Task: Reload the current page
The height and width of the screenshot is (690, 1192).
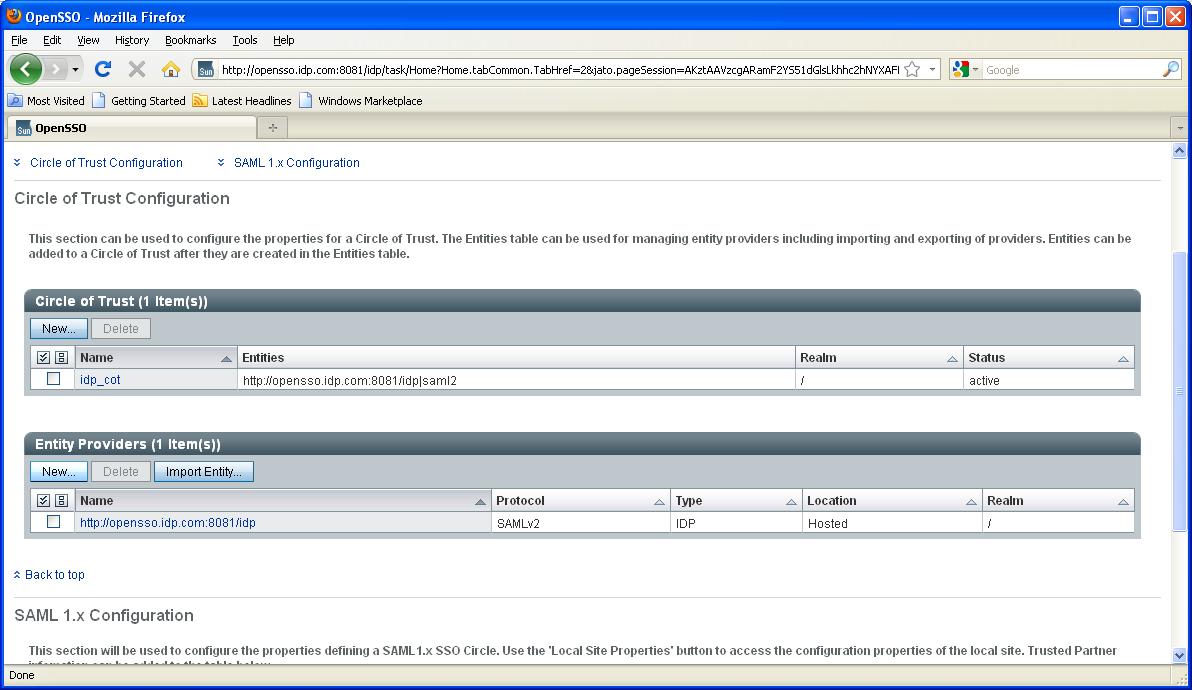Action: pos(103,70)
